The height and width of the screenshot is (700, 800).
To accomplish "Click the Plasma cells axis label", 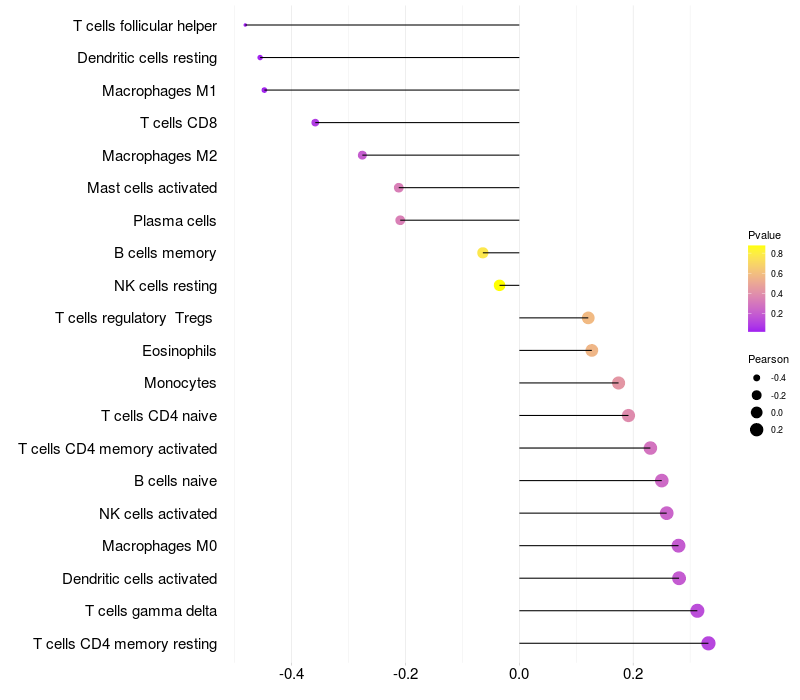I will tap(175, 220).
